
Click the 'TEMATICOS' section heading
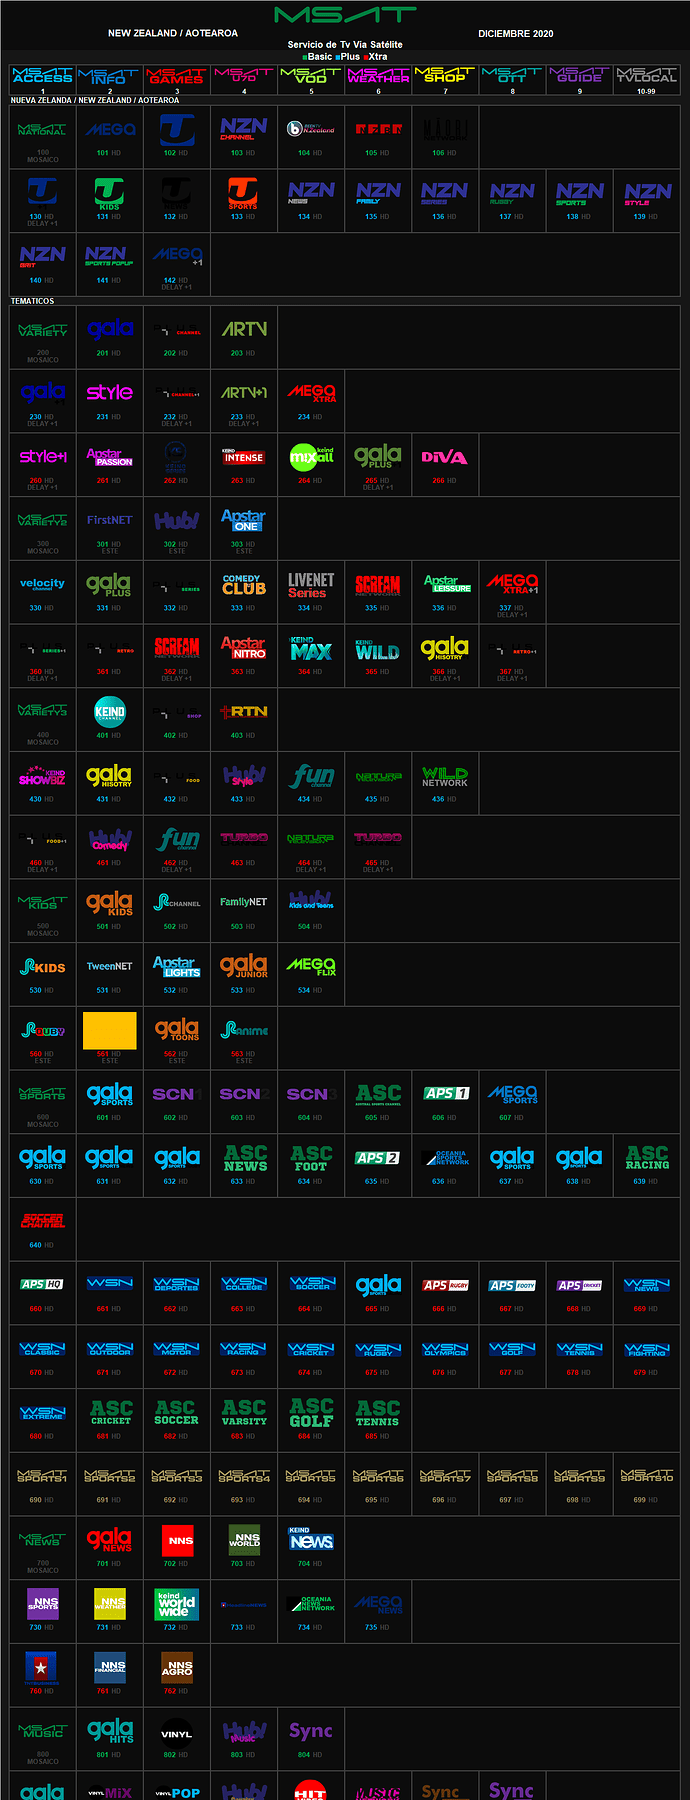click(x=33, y=301)
